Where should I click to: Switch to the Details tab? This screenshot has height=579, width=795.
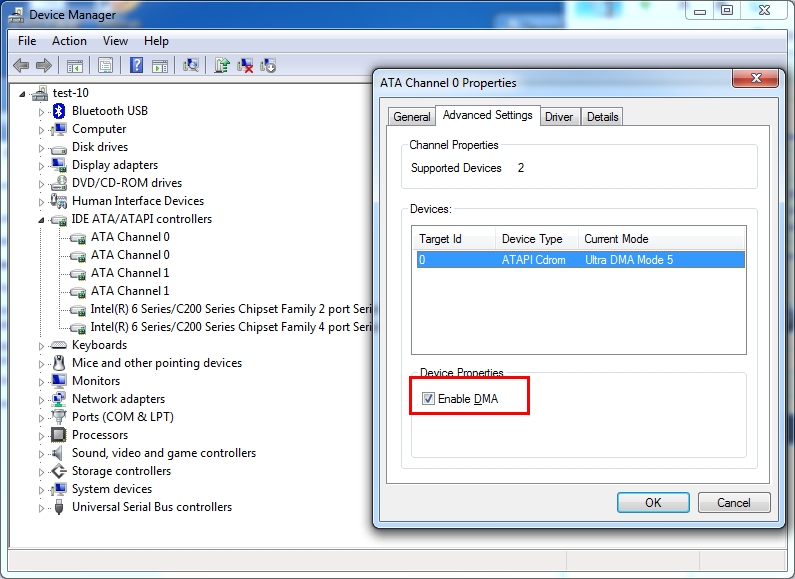click(602, 117)
